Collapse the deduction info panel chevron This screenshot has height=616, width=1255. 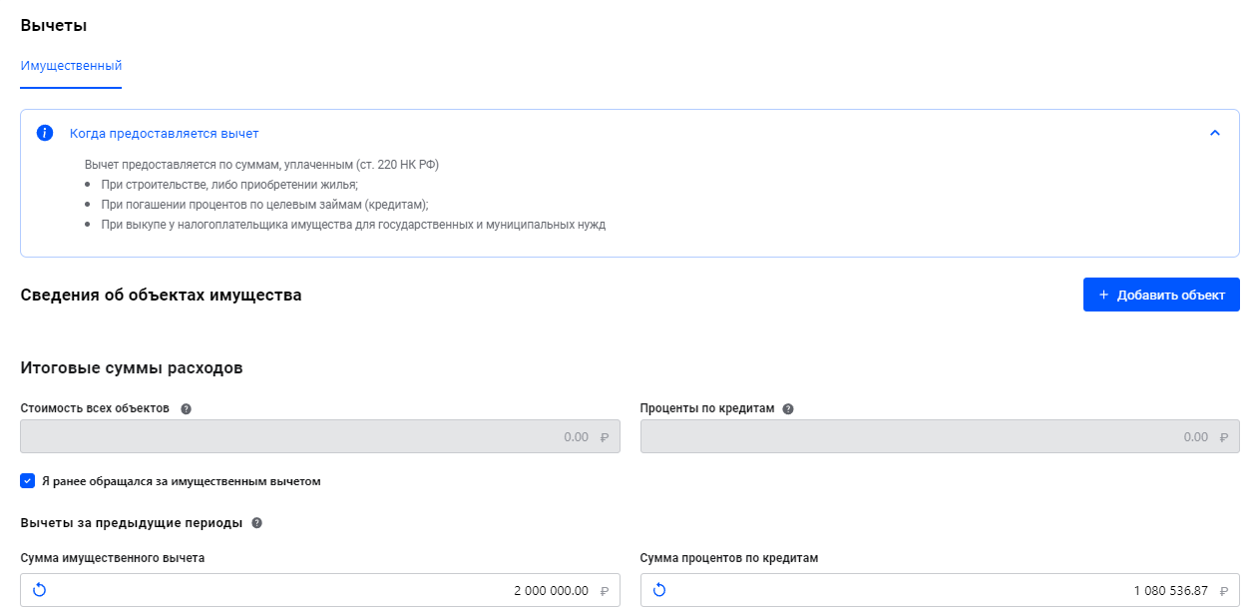[1215, 133]
